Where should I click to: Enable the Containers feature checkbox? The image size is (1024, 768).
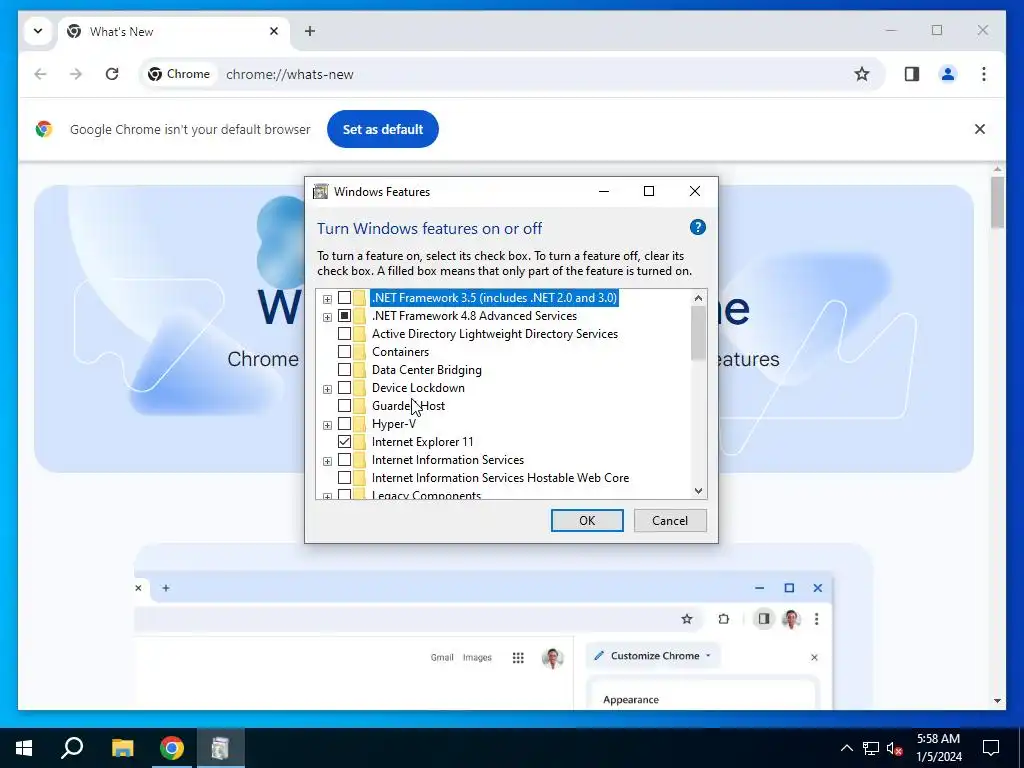point(344,352)
